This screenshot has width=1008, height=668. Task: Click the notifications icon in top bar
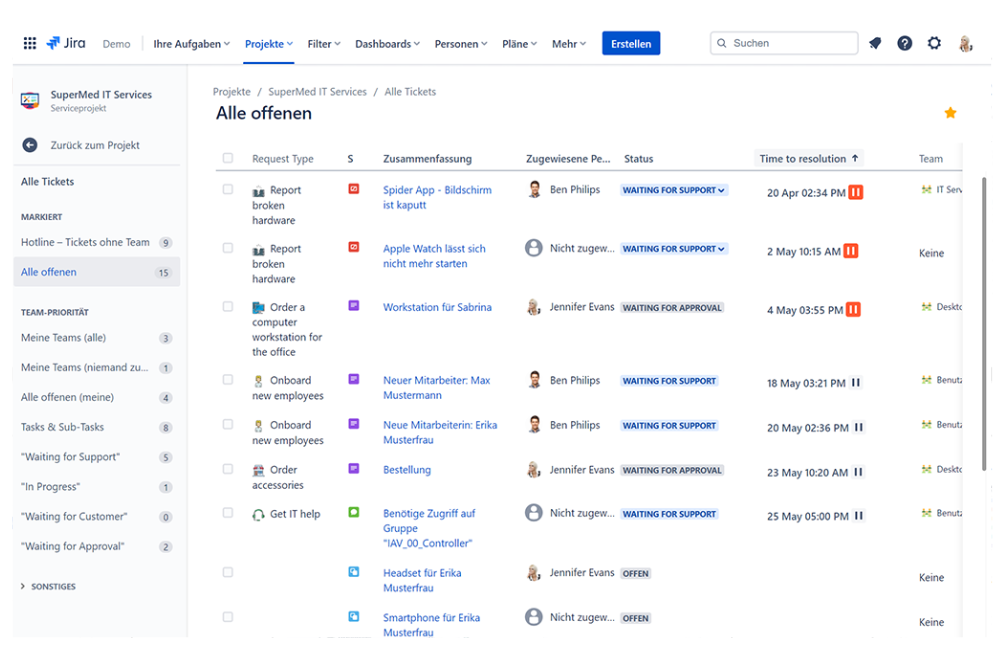pyautogui.click(x=875, y=44)
